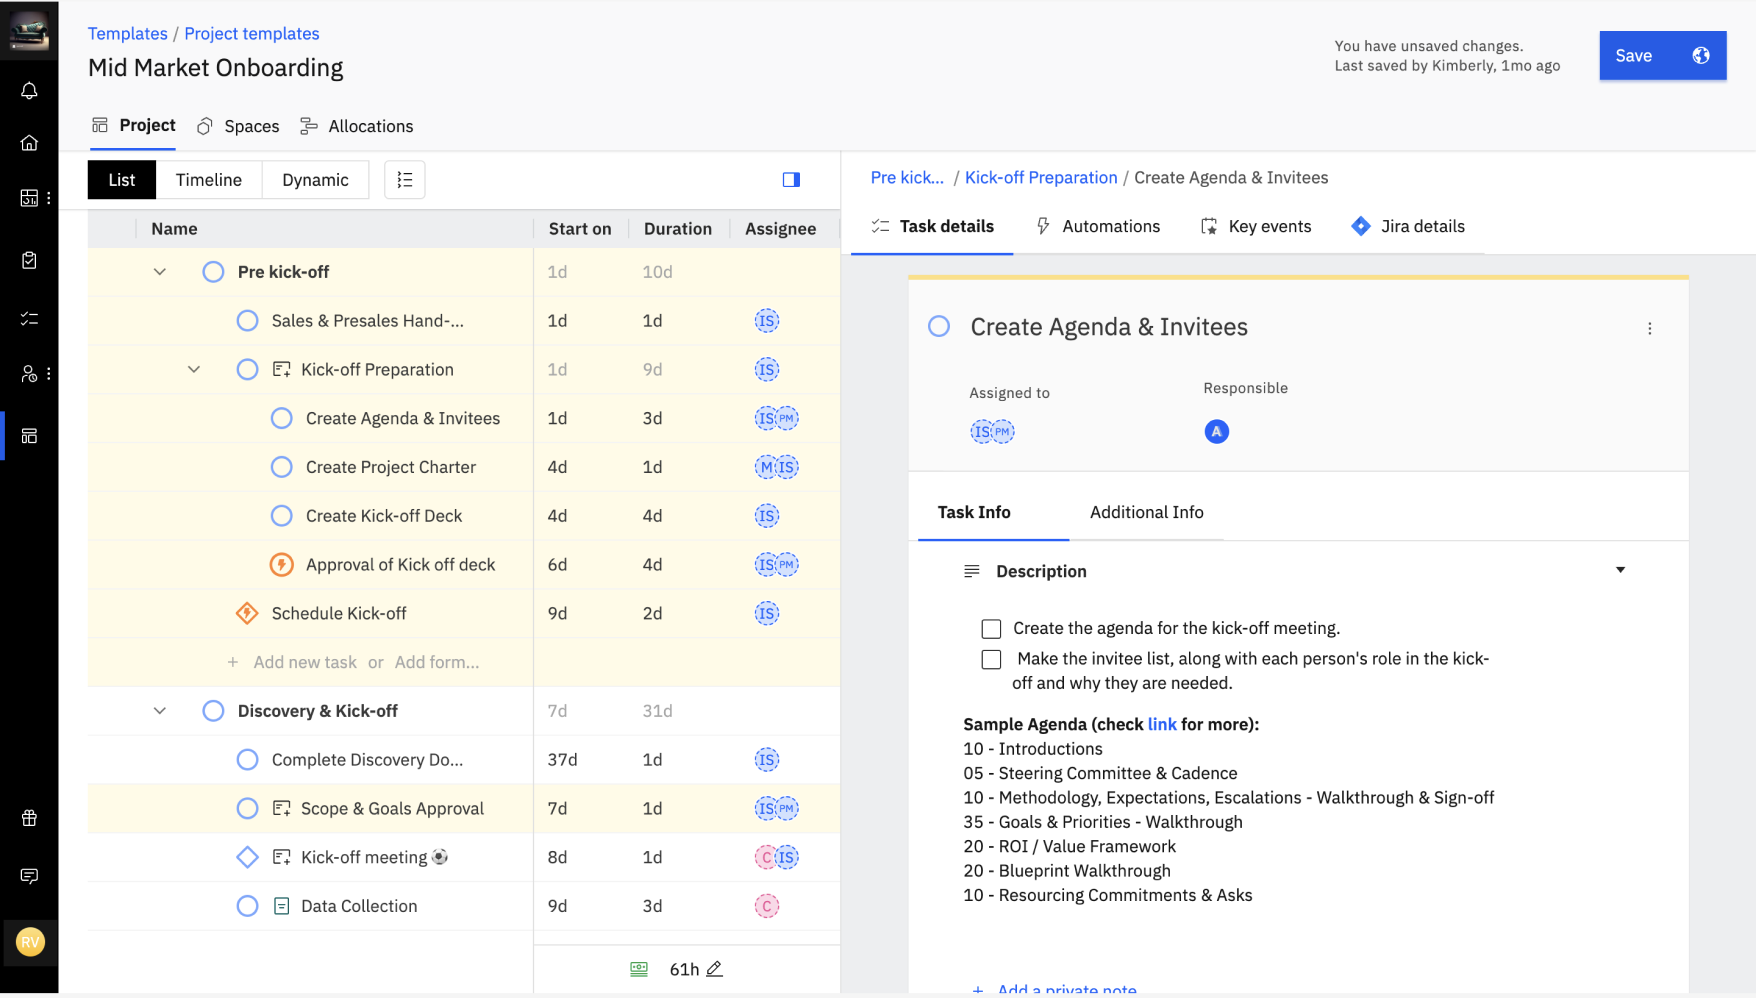Open chat feedback icon in sidebar
1756x998 pixels.
point(29,876)
